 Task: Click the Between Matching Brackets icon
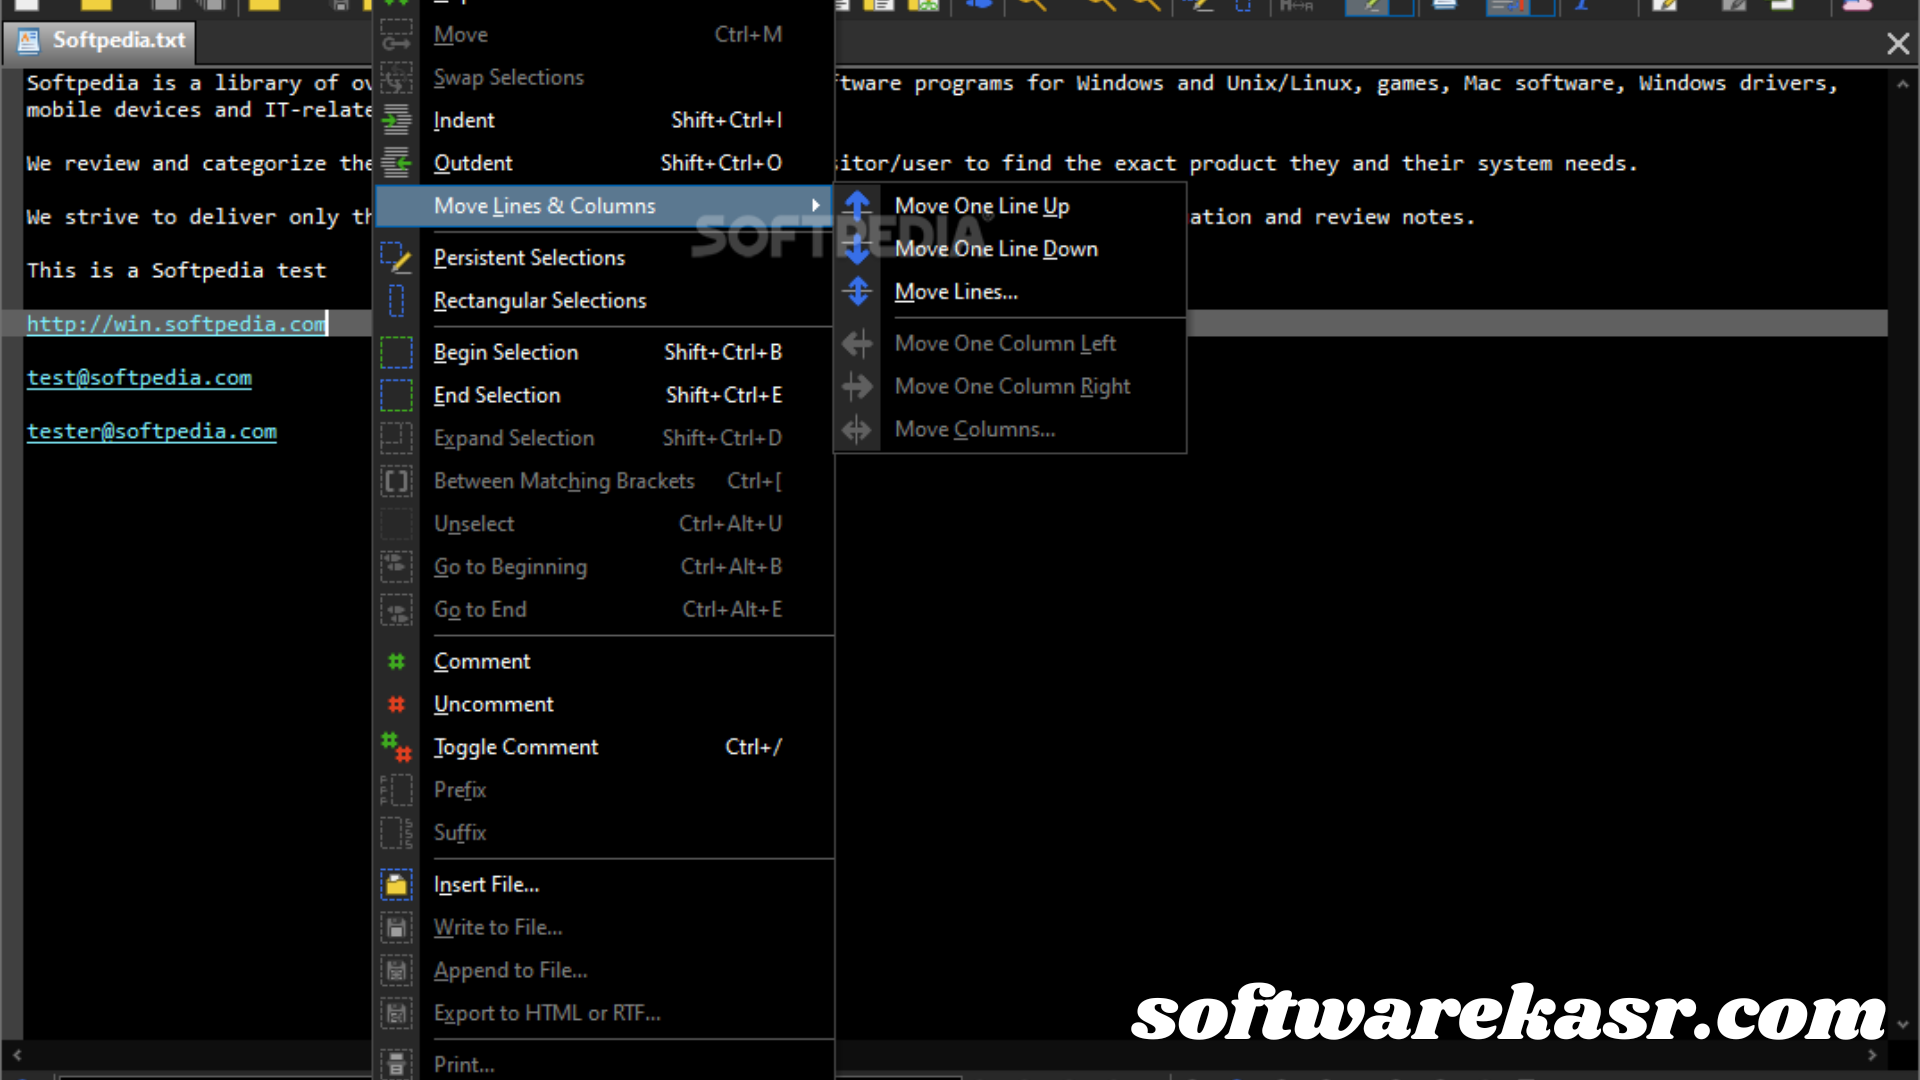pos(396,482)
